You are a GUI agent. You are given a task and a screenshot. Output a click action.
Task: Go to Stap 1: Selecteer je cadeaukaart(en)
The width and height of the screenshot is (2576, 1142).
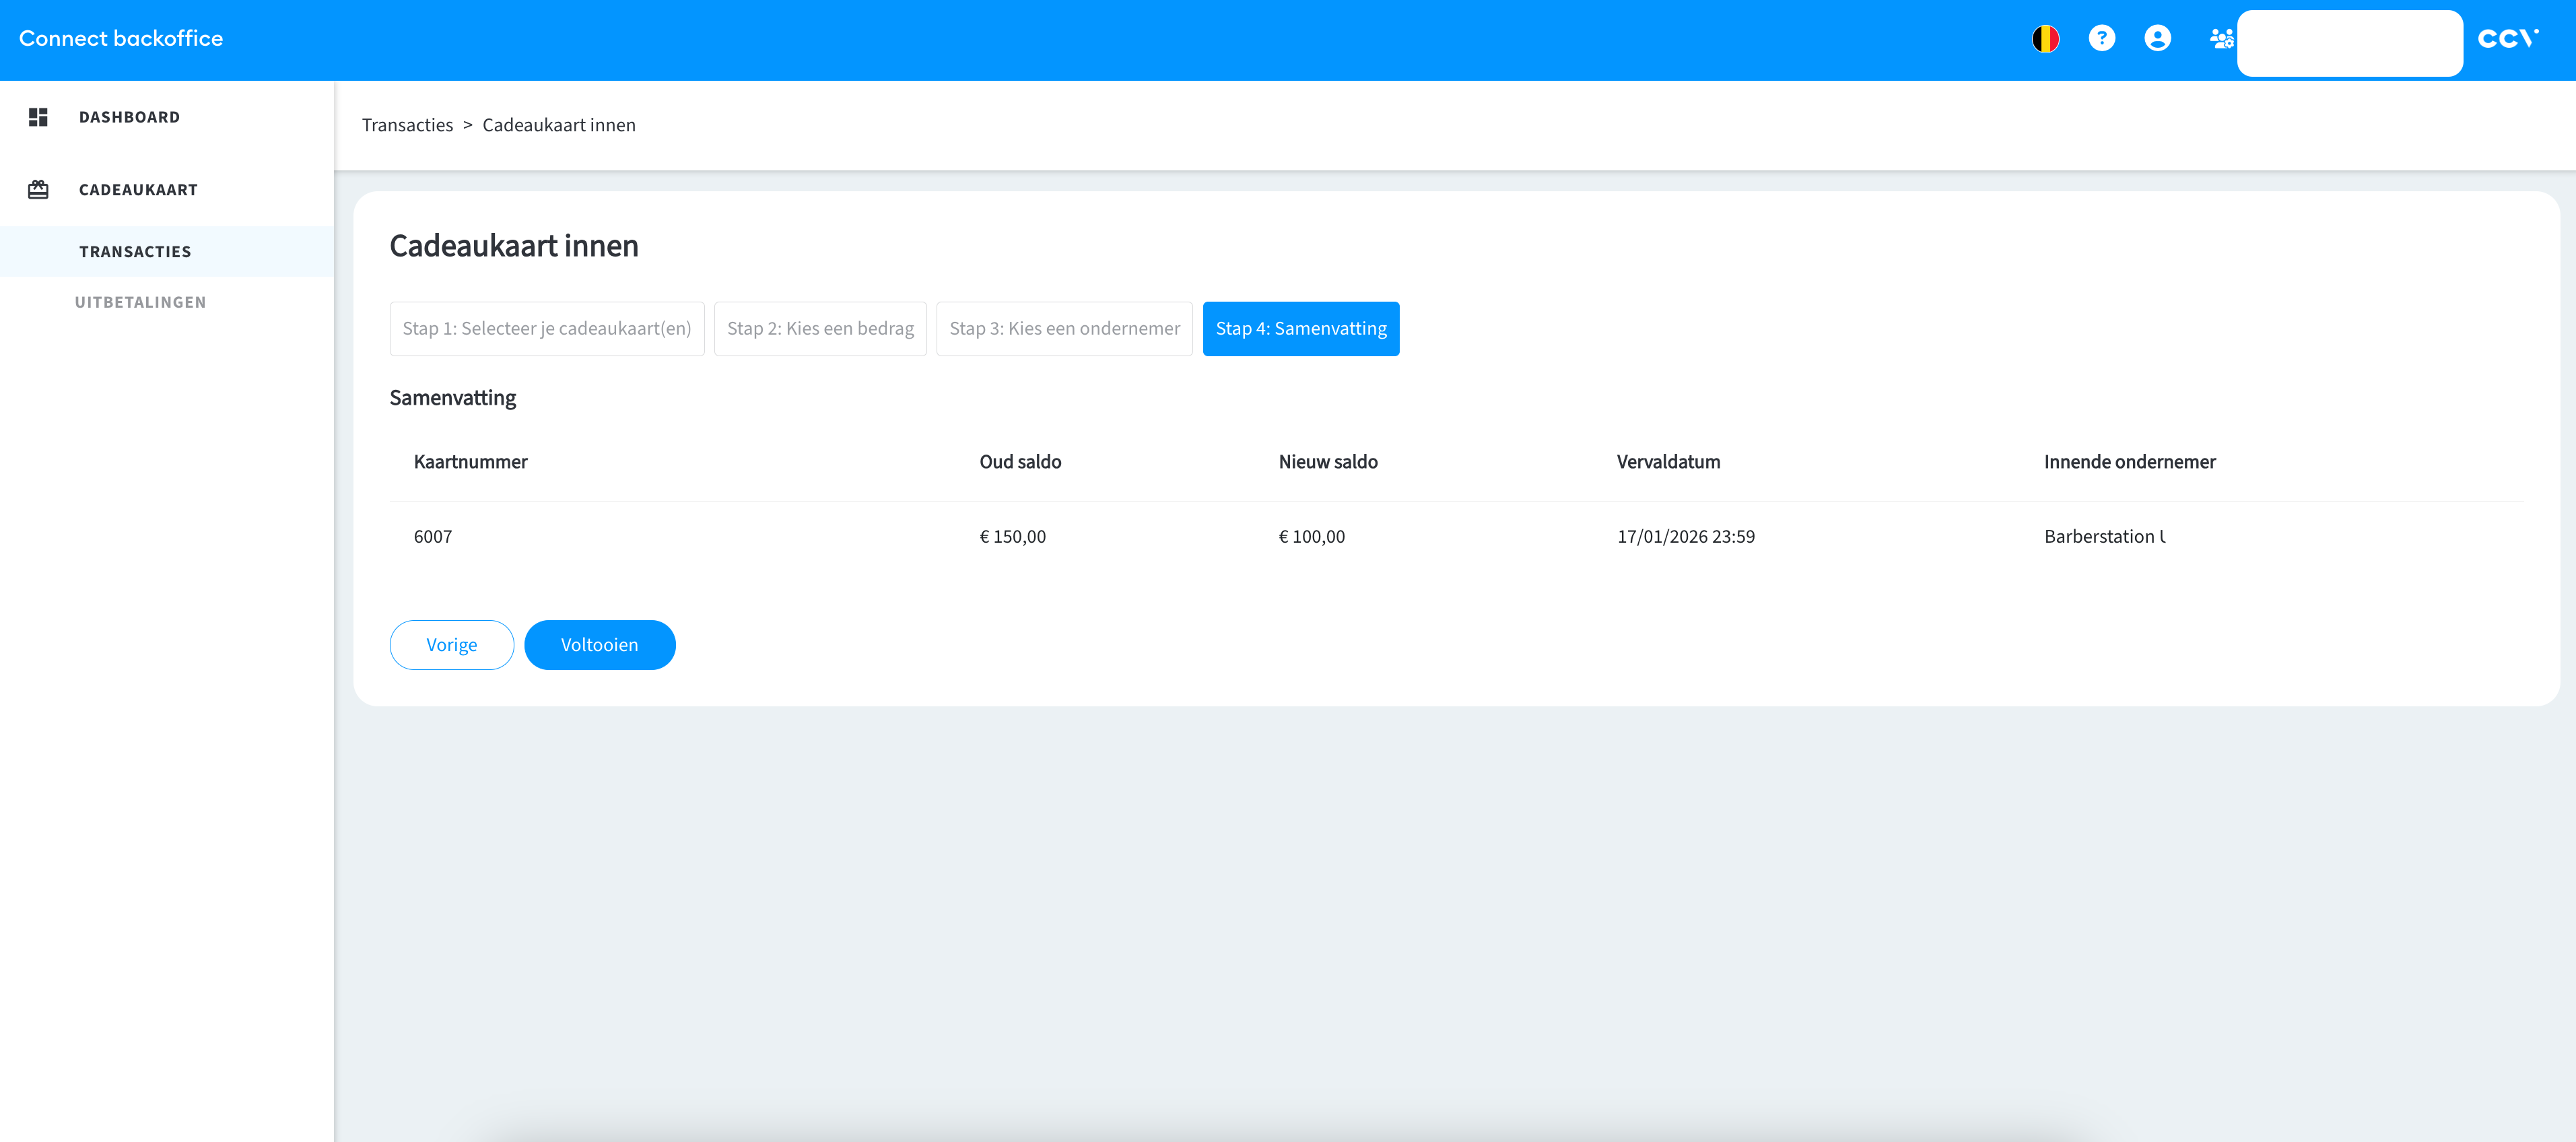pyautogui.click(x=546, y=329)
